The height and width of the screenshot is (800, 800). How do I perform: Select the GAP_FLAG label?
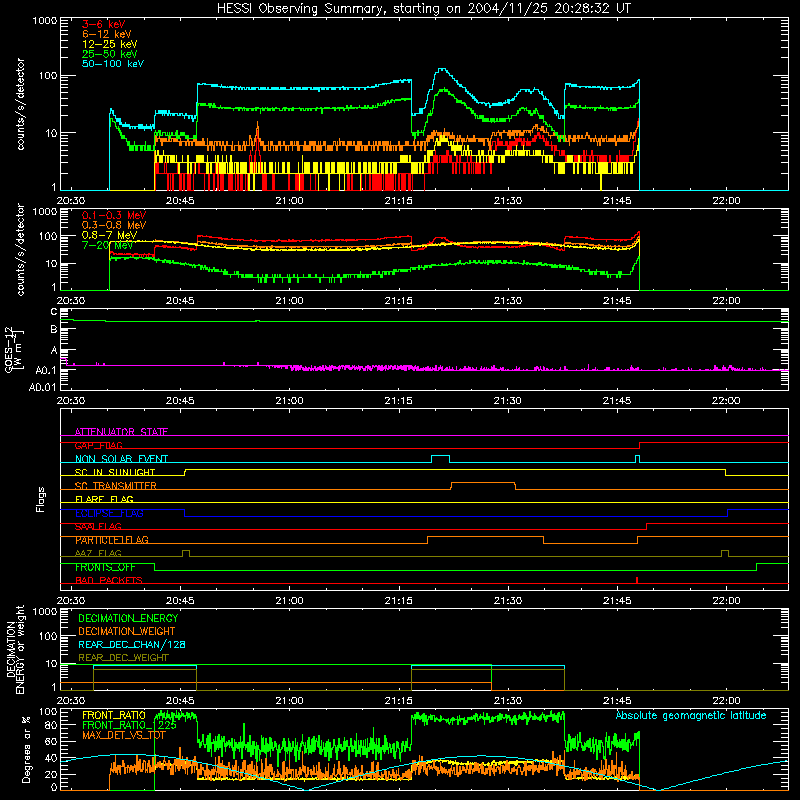pos(98,445)
